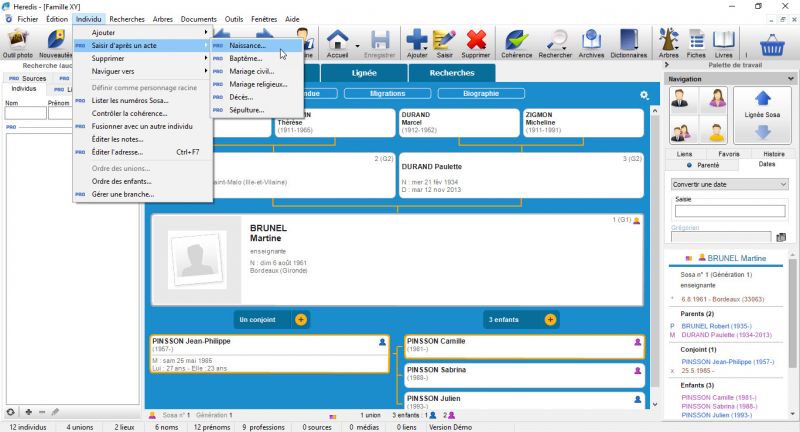
Task: Click the Un conjoint button
Action: 262,320
